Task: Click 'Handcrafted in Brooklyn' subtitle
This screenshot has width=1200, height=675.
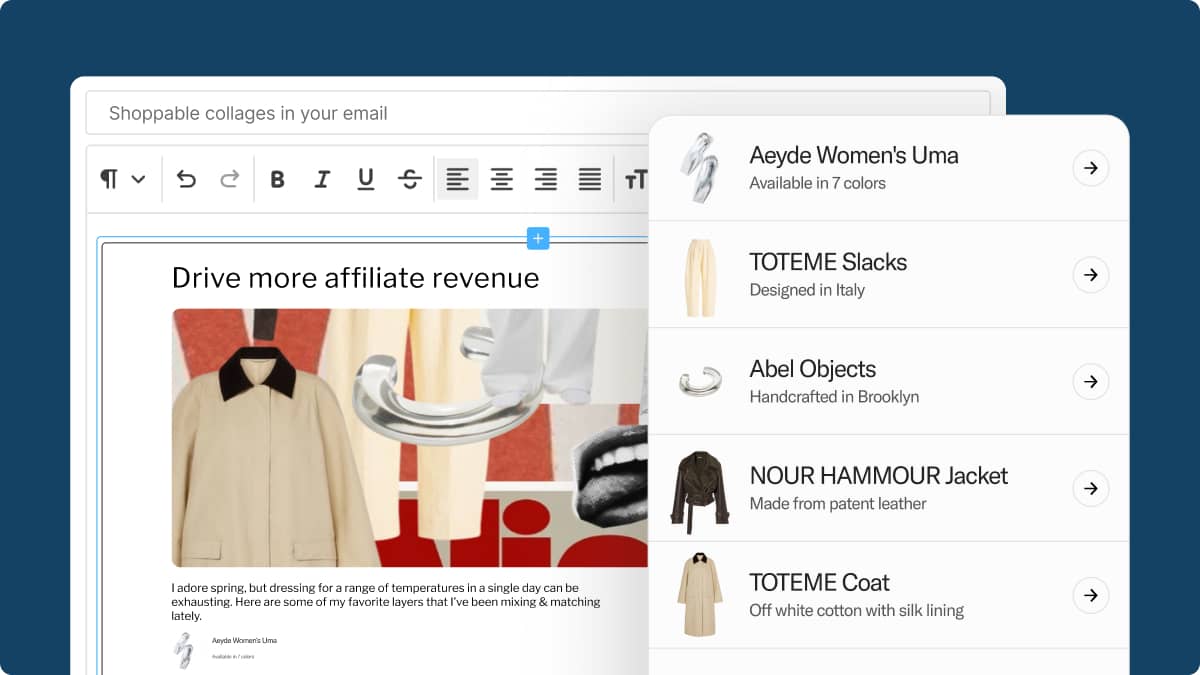Action: [x=834, y=397]
